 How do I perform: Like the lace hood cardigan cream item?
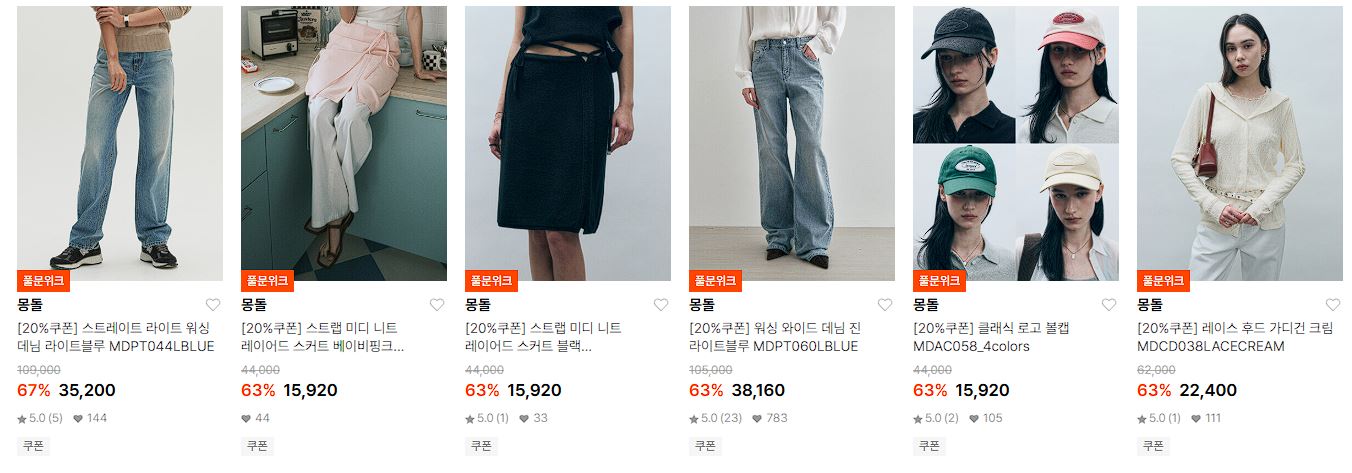click(1333, 305)
